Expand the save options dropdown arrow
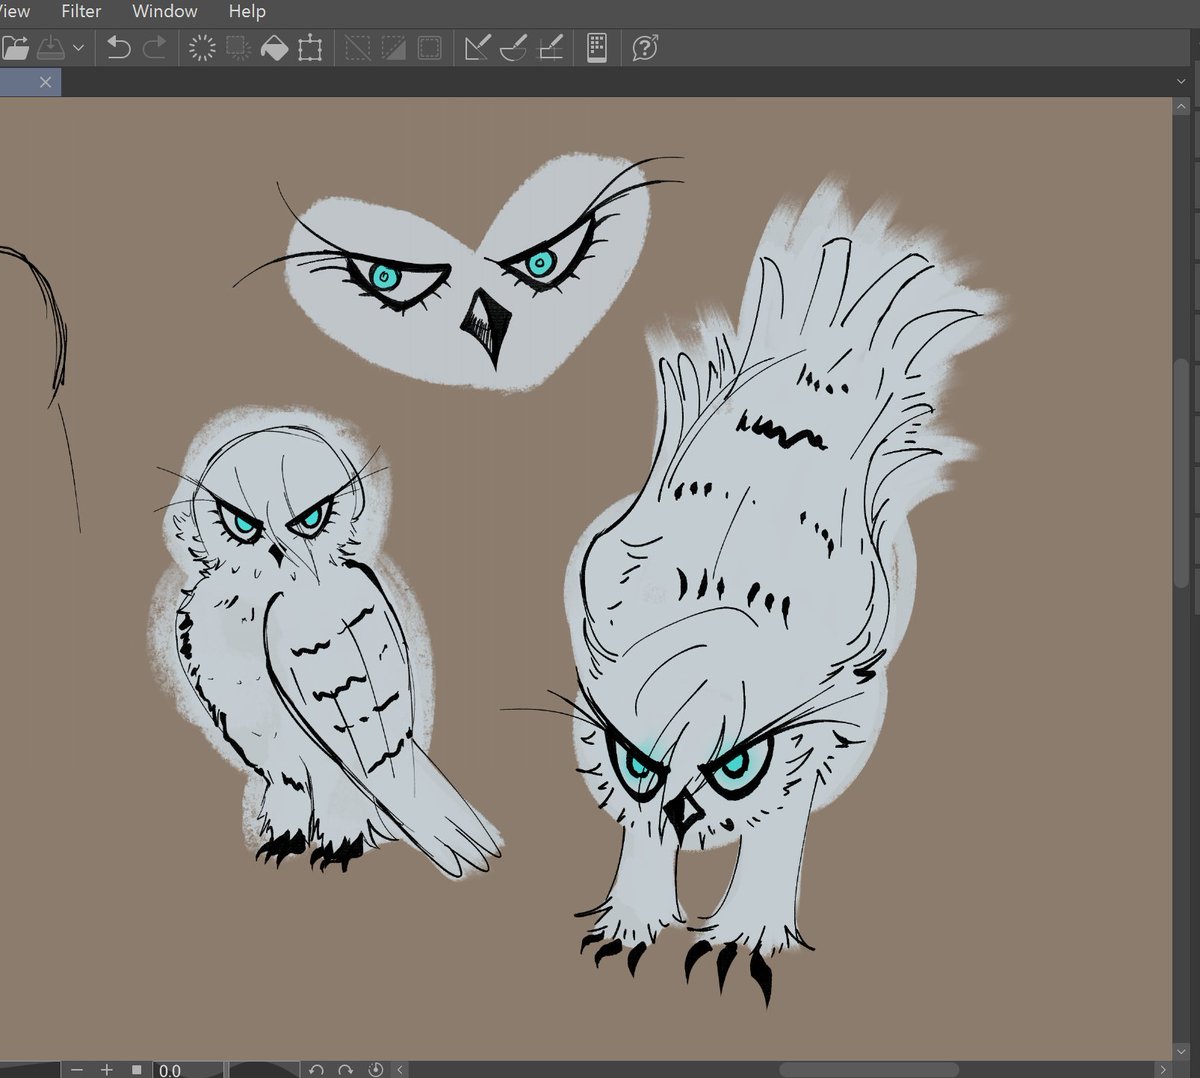1200x1078 pixels. [x=78, y=48]
